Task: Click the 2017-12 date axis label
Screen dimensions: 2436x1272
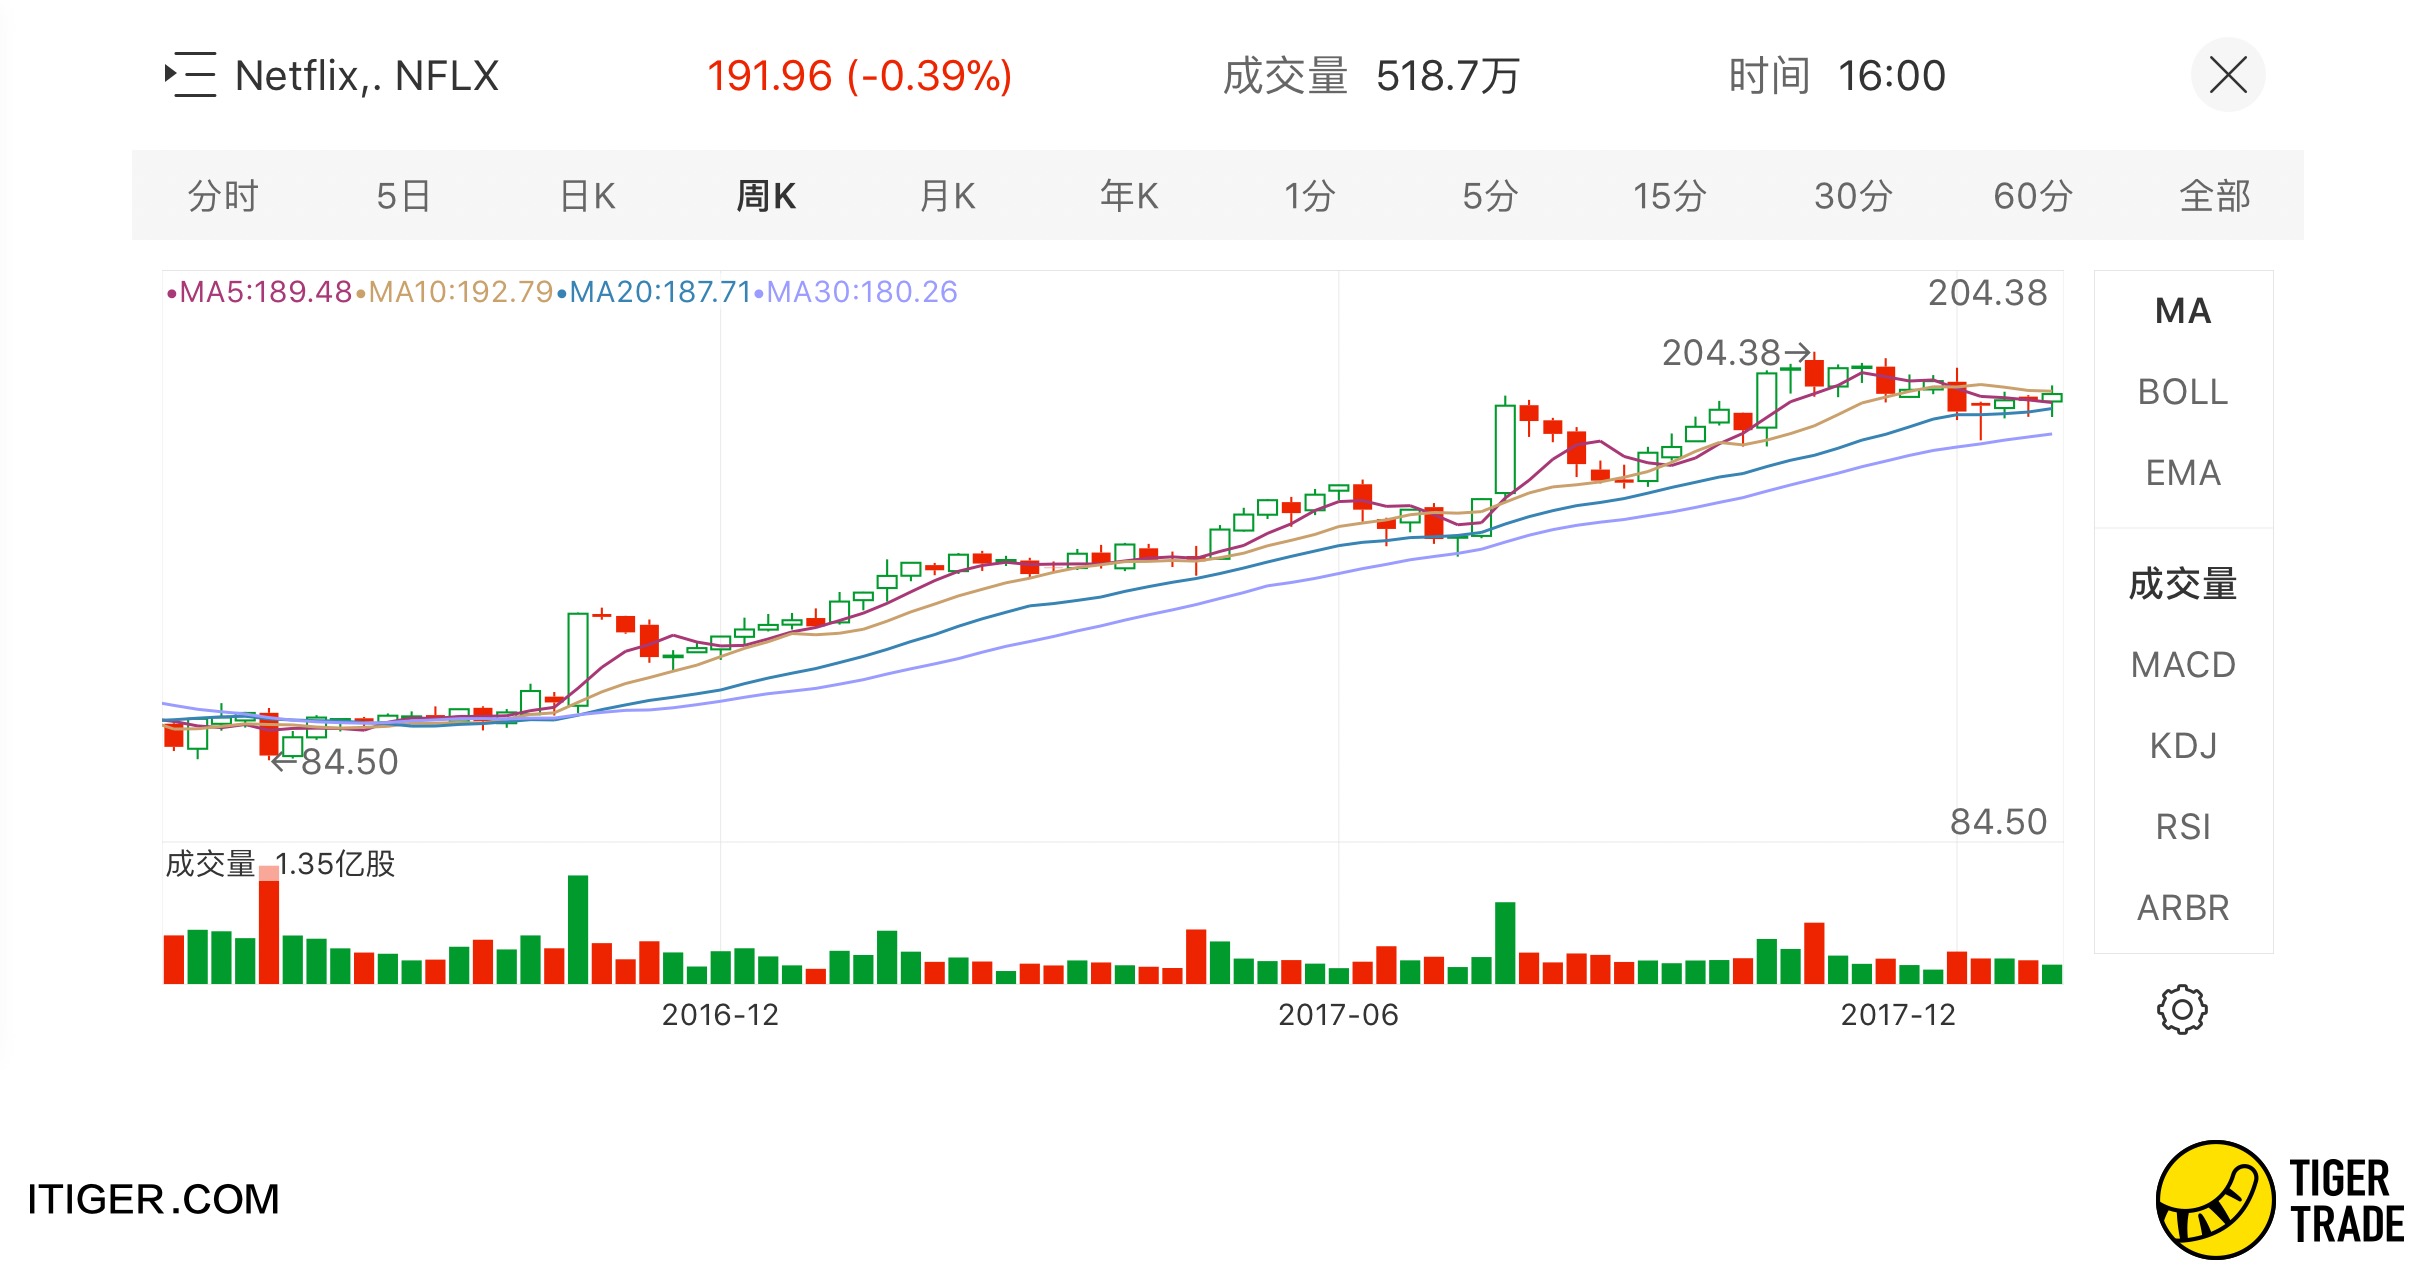Action: click(1898, 1015)
